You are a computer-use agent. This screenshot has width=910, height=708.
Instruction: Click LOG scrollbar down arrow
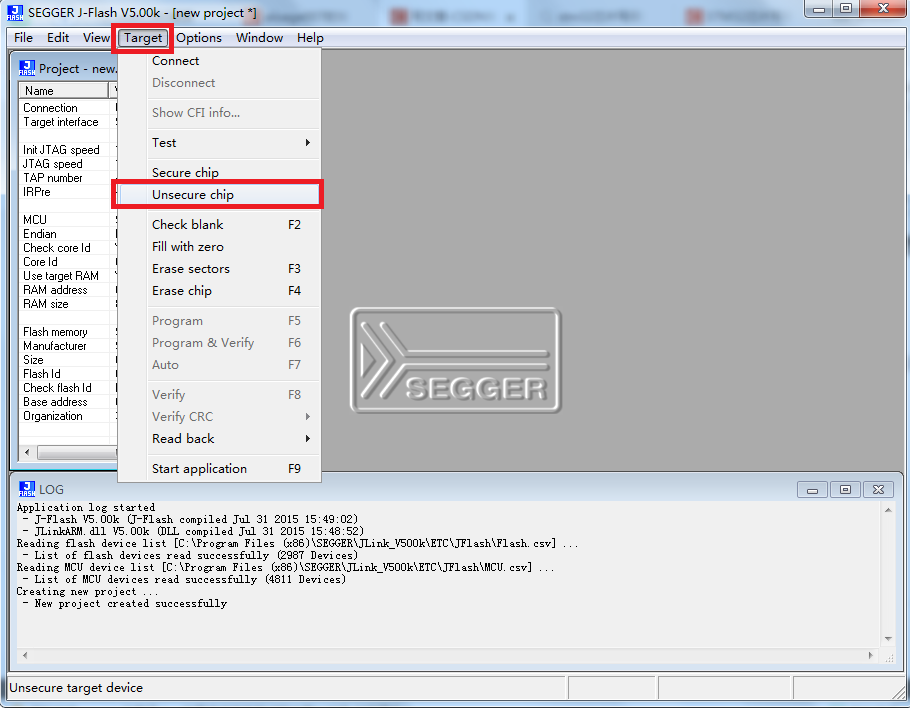(888, 639)
